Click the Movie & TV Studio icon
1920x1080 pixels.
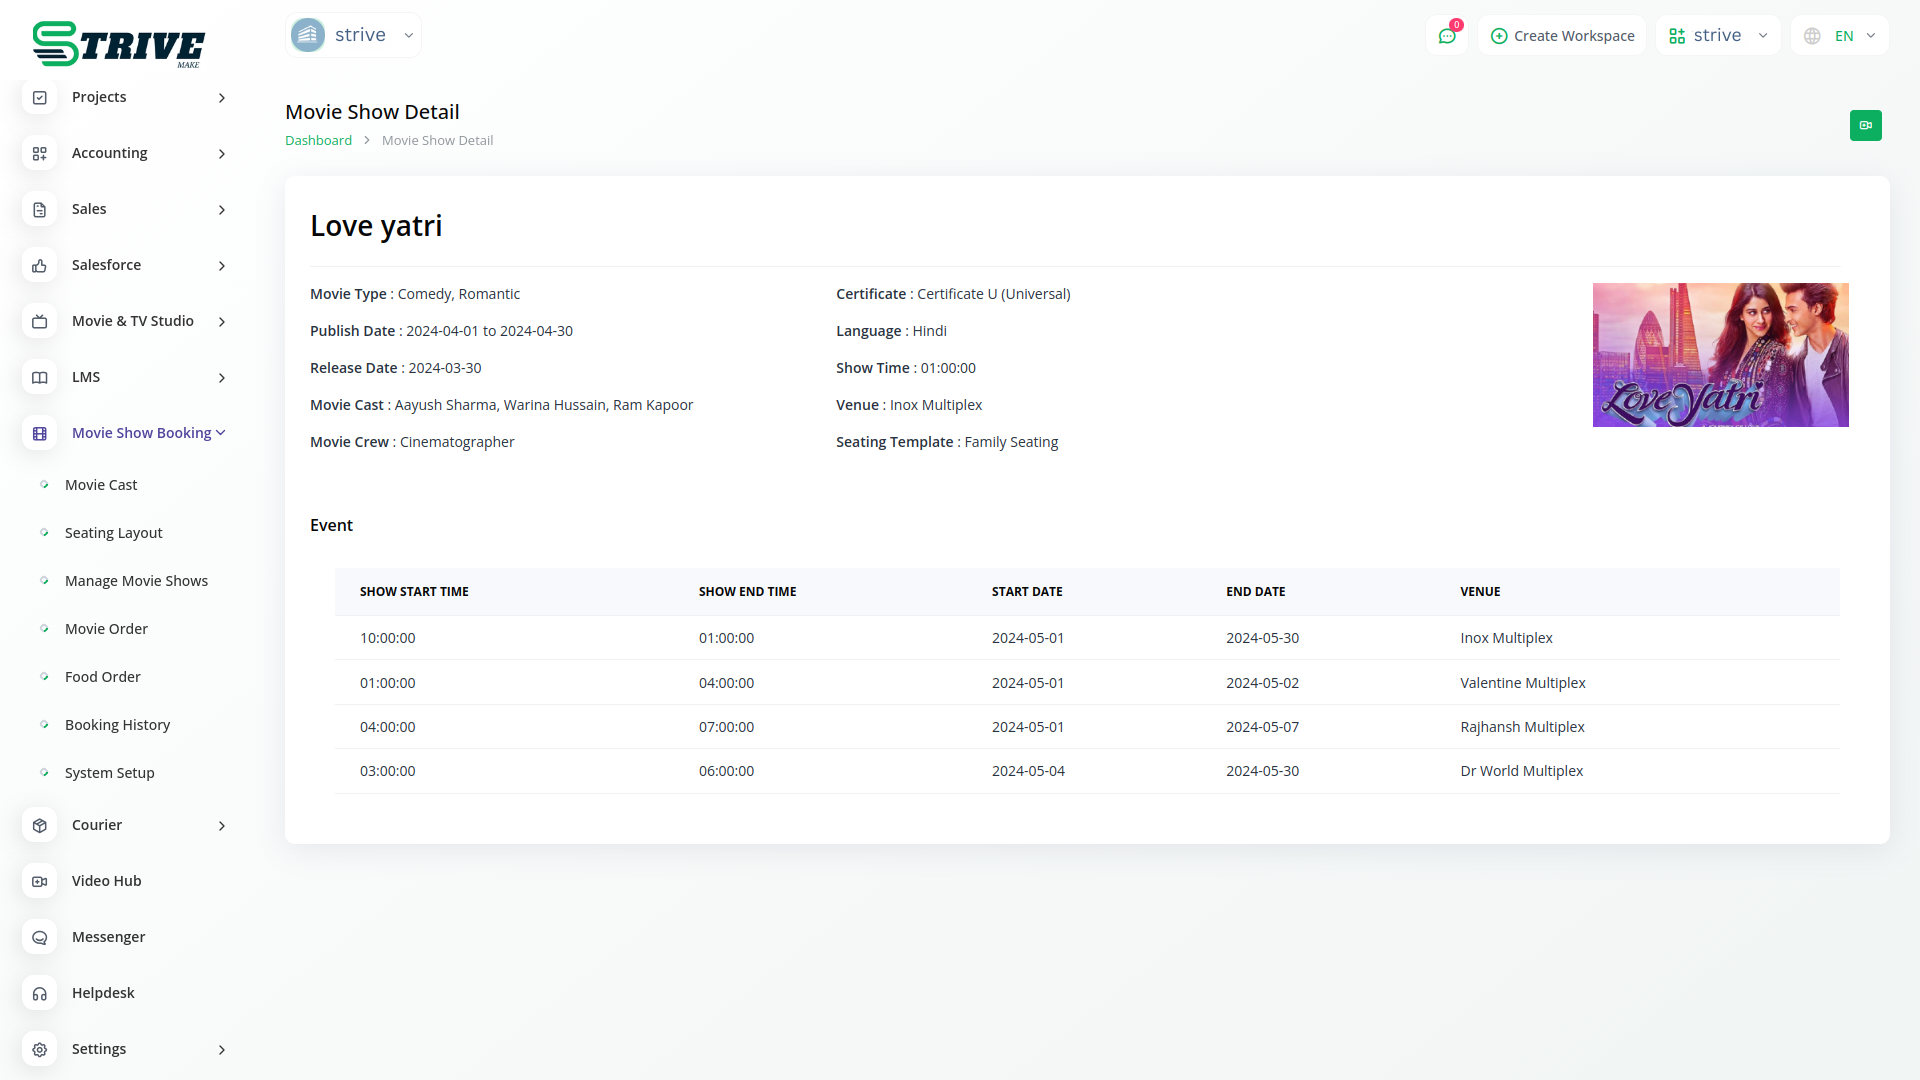tap(40, 321)
